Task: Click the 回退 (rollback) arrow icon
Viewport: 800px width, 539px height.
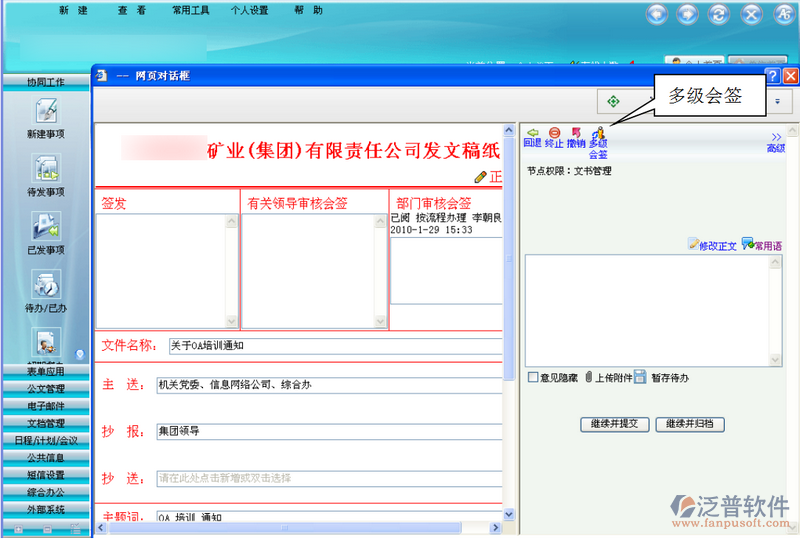Action: pyautogui.click(x=532, y=132)
